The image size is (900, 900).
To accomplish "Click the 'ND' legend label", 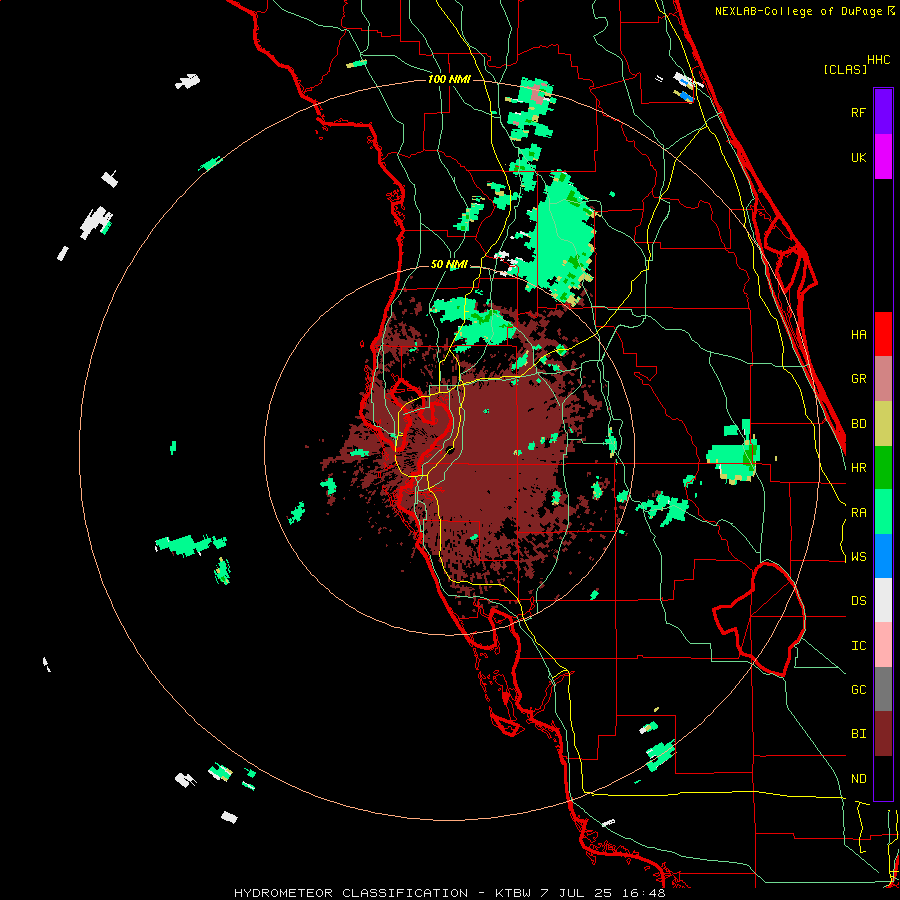I will tap(858, 779).
